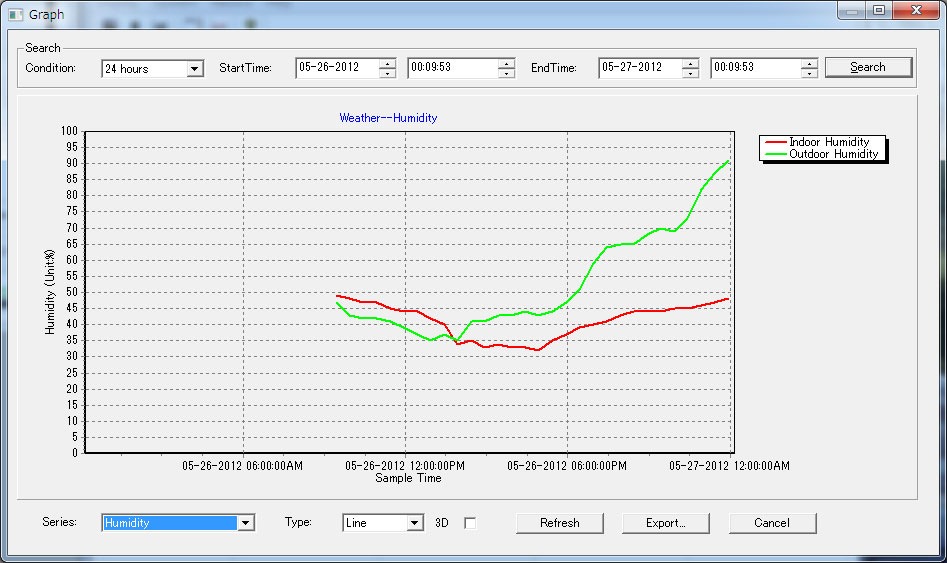Click the Weather--Humidity chart title
The height and width of the screenshot is (563, 947).
388,118
